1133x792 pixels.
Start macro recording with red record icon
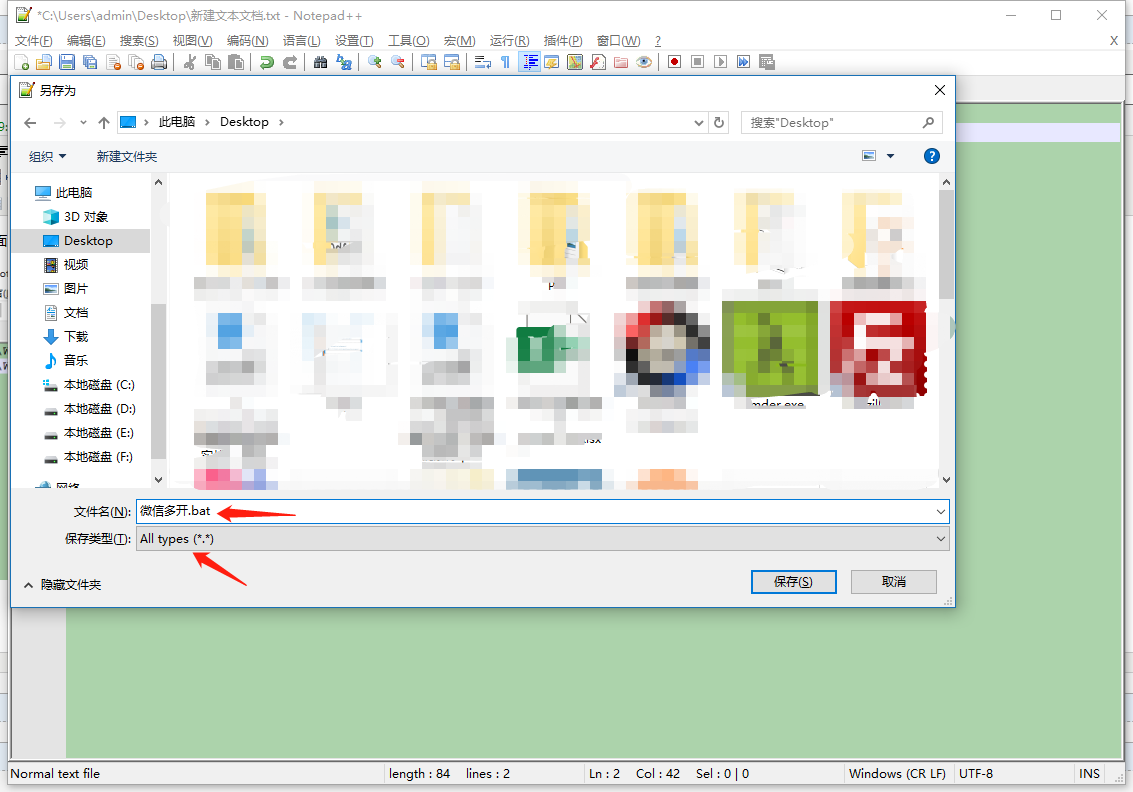pyautogui.click(x=674, y=62)
